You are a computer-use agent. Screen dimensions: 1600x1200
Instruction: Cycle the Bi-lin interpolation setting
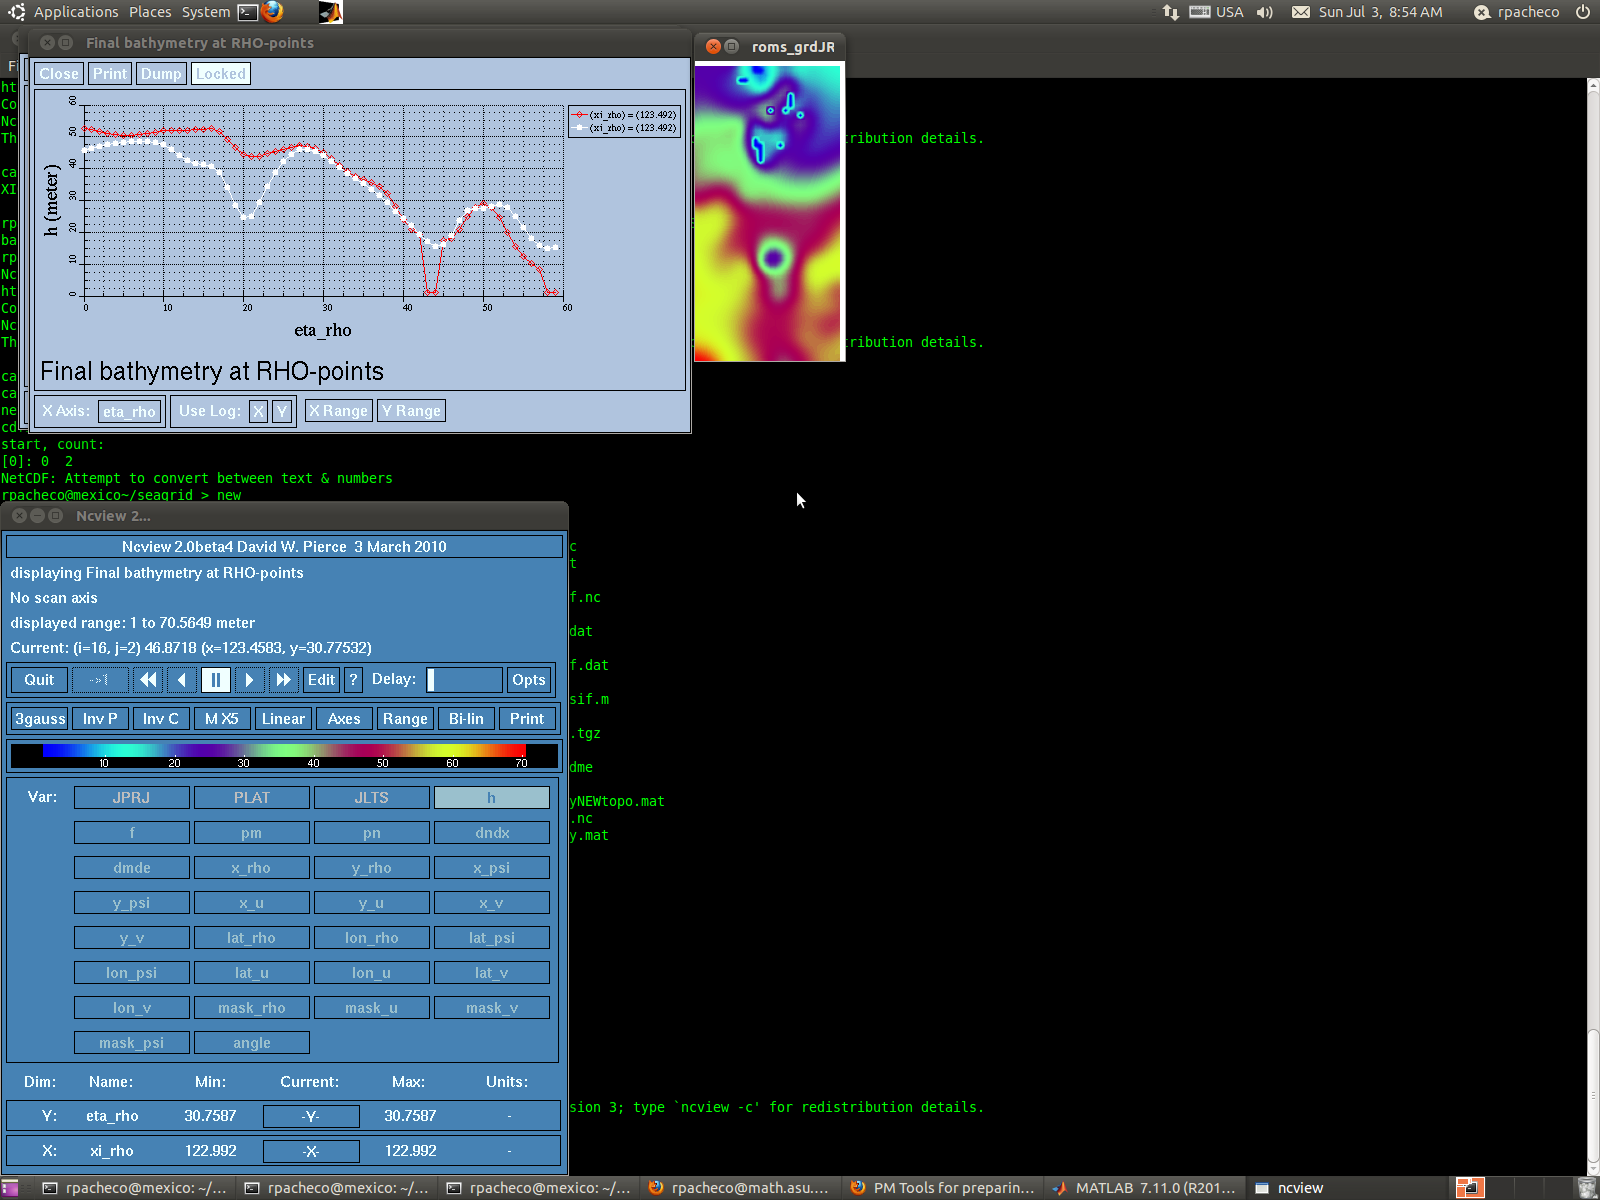tap(466, 719)
